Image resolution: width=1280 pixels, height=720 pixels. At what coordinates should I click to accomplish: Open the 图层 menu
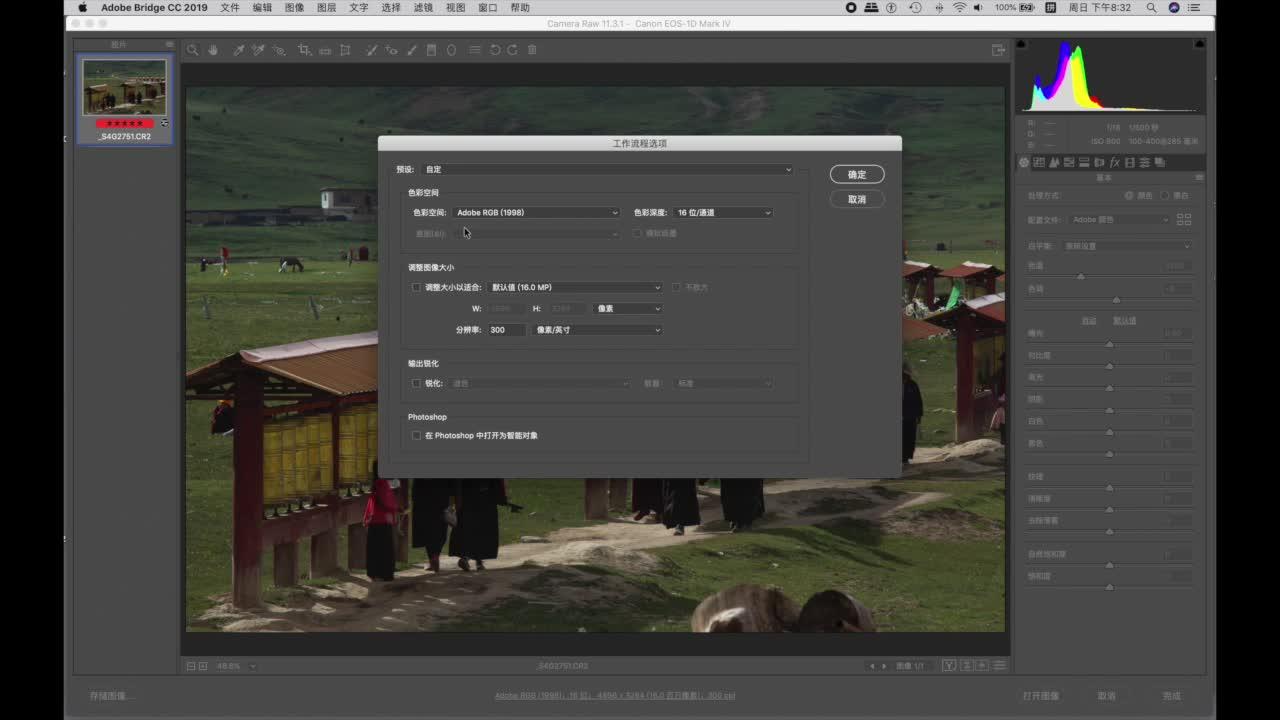[x=326, y=8]
